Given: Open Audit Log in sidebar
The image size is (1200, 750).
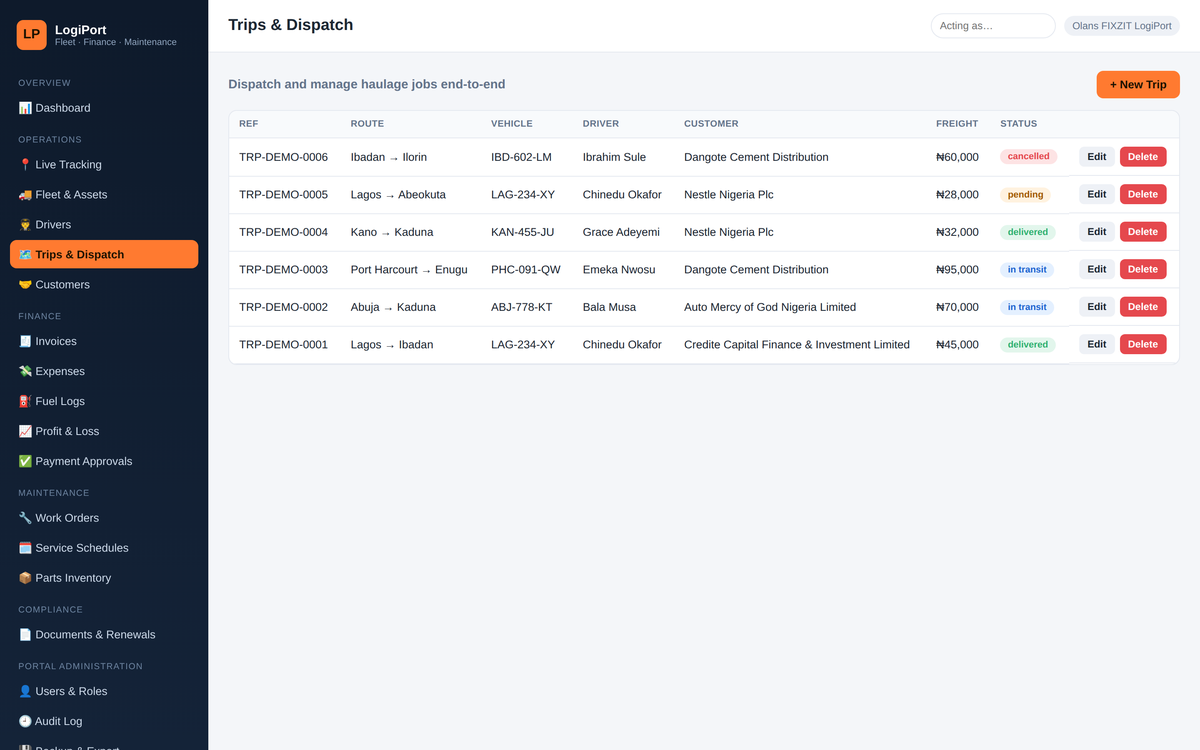Looking at the screenshot, I should 104,722.
